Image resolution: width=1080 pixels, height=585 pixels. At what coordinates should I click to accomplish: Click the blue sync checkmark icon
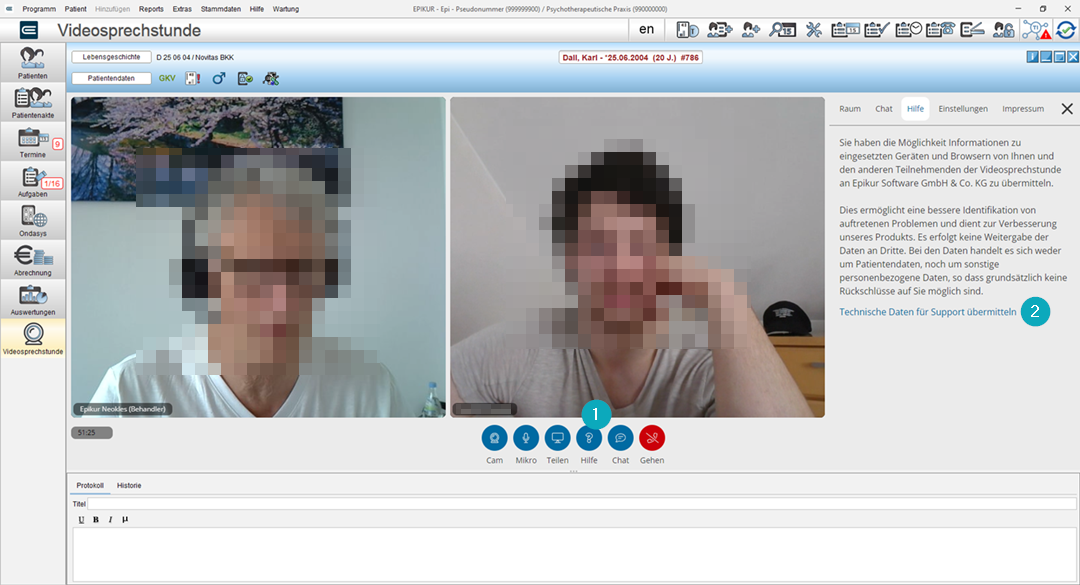point(1066,30)
